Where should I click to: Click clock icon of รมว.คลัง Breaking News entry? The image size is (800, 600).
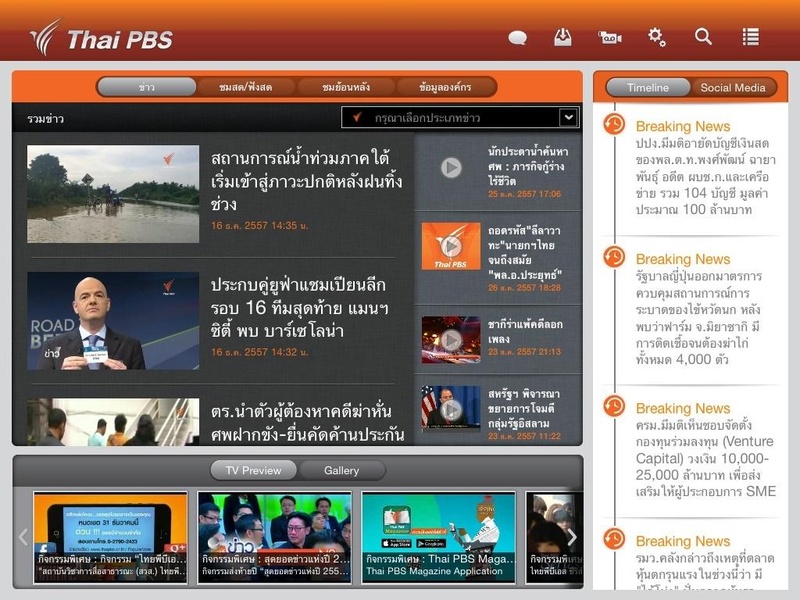click(x=614, y=539)
